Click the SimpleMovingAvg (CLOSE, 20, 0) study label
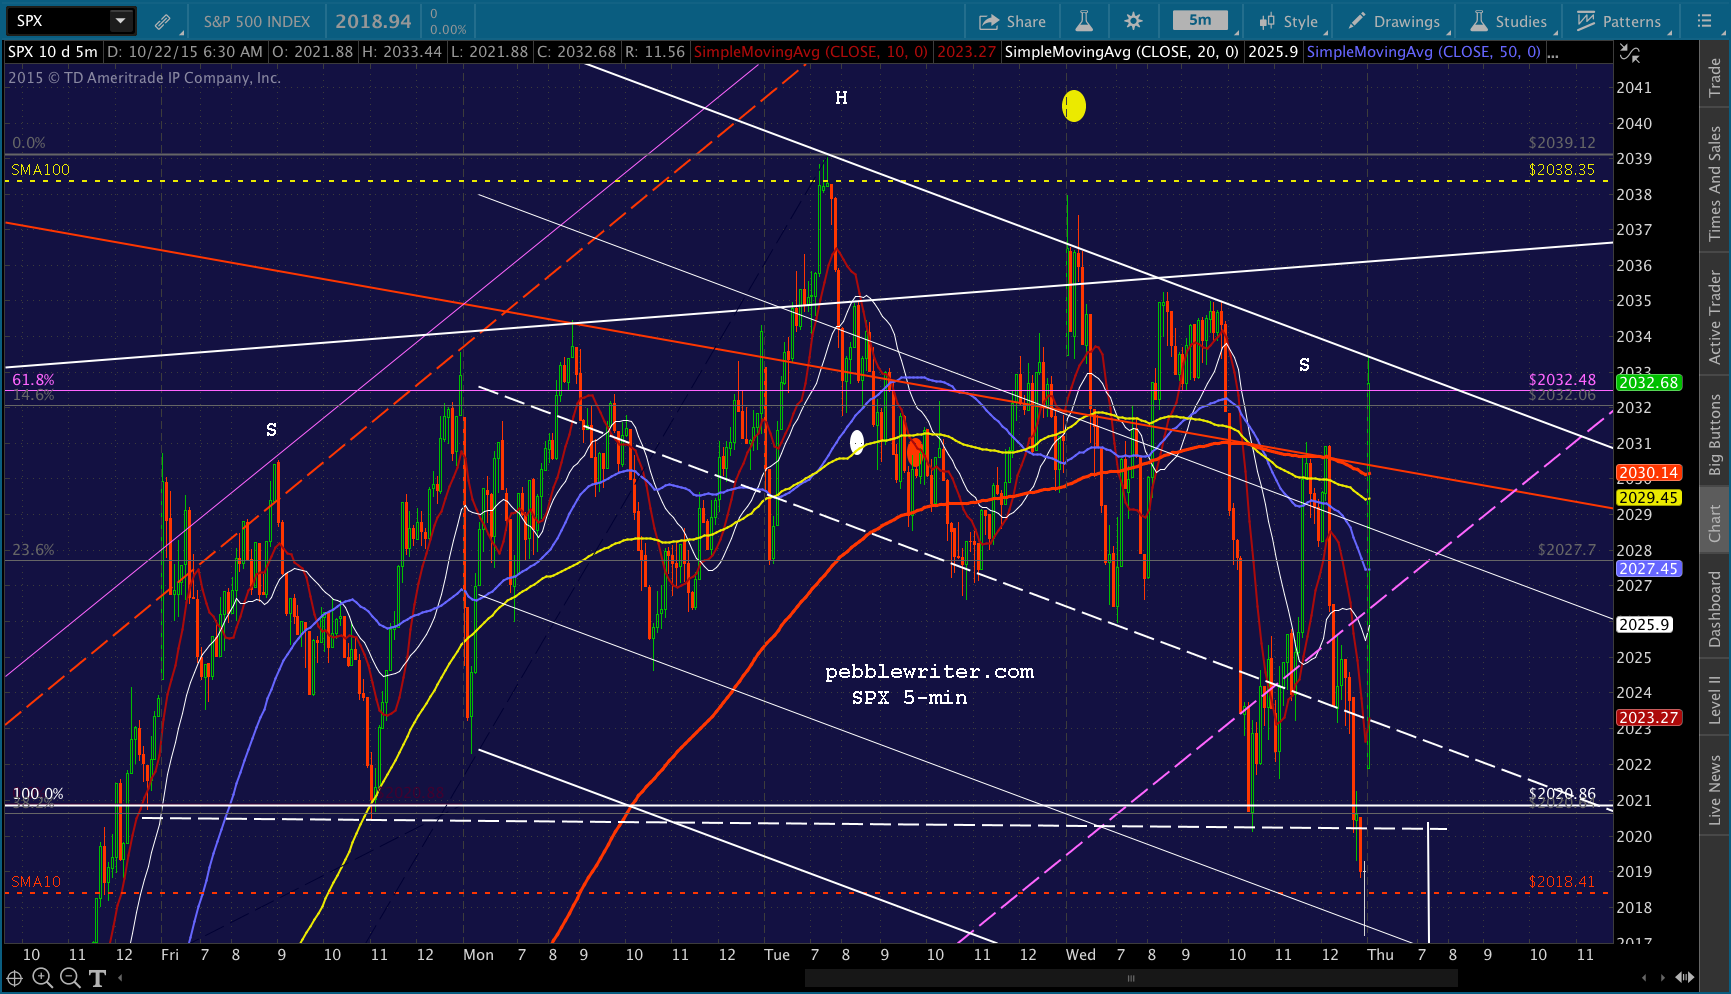This screenshot has height=994, width=1731. [x=1121, y=52]
